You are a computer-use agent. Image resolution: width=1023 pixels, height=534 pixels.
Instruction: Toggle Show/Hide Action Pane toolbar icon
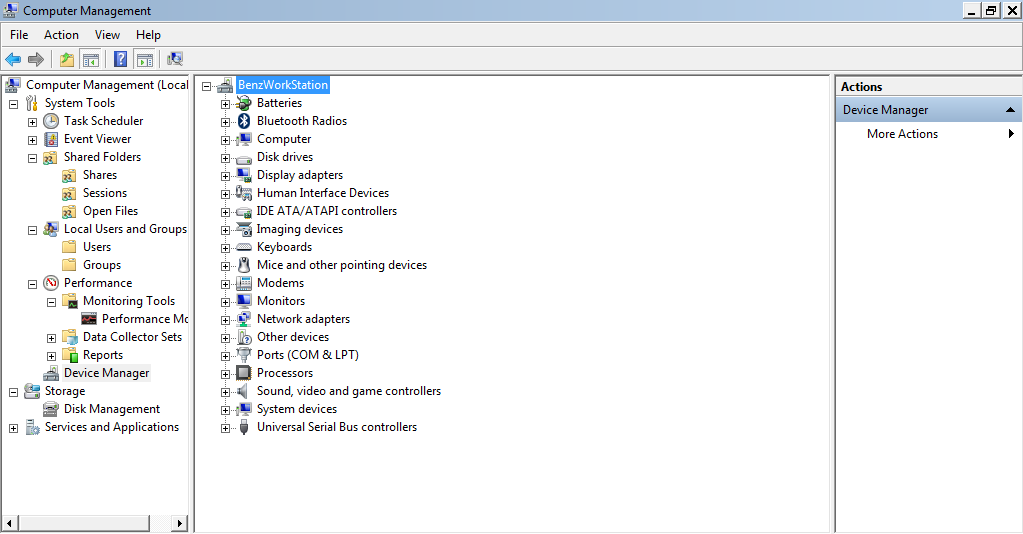[x=145, y=59]
